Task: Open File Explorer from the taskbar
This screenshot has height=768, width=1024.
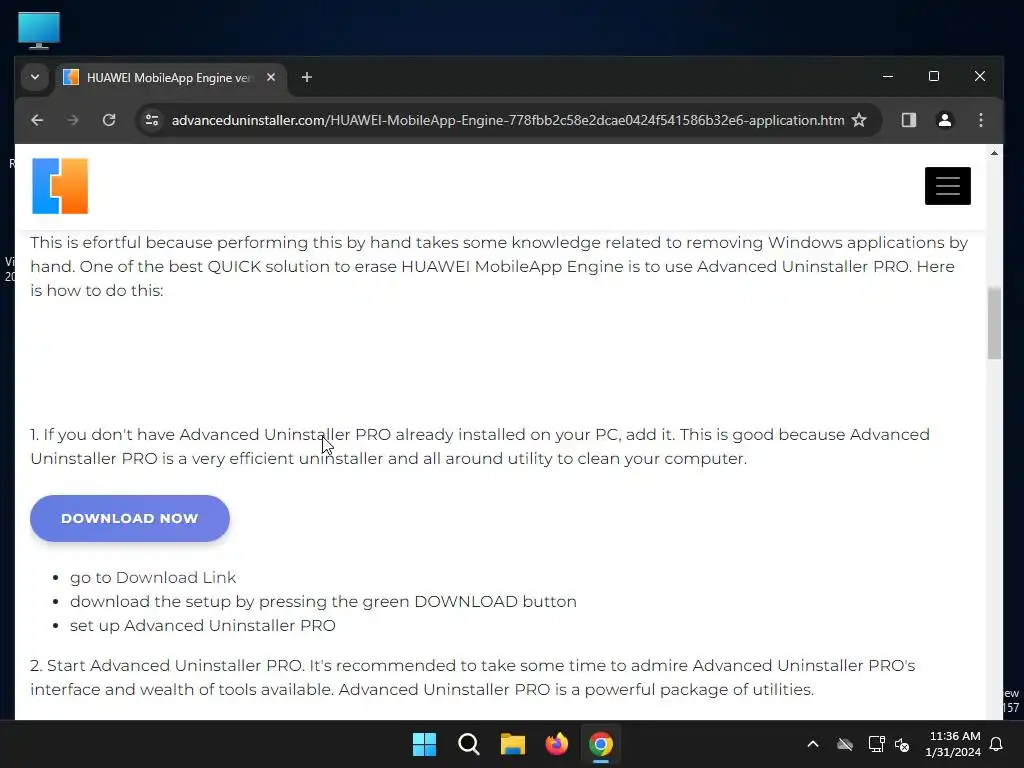Action: pyautogui.click(x=513, y=744)
